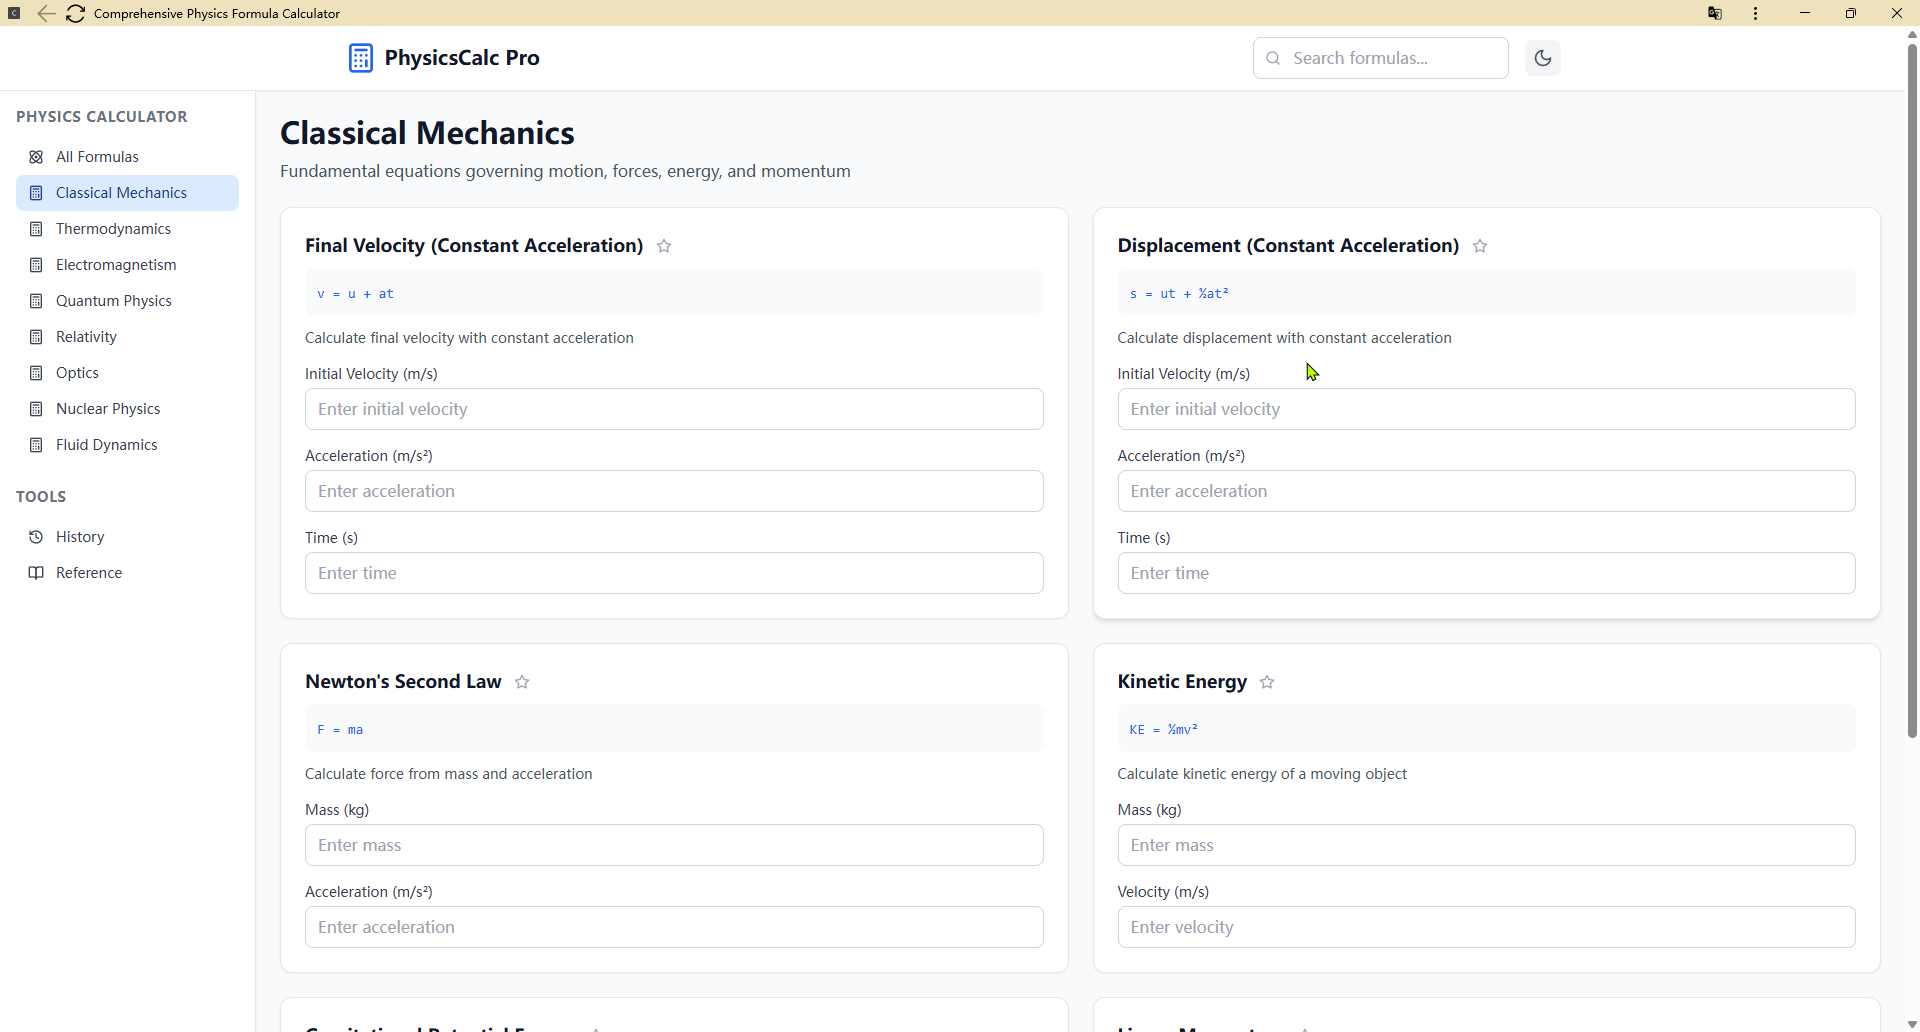
Task: Click Kinetic Energy mass input
Action: (1486, 845)
